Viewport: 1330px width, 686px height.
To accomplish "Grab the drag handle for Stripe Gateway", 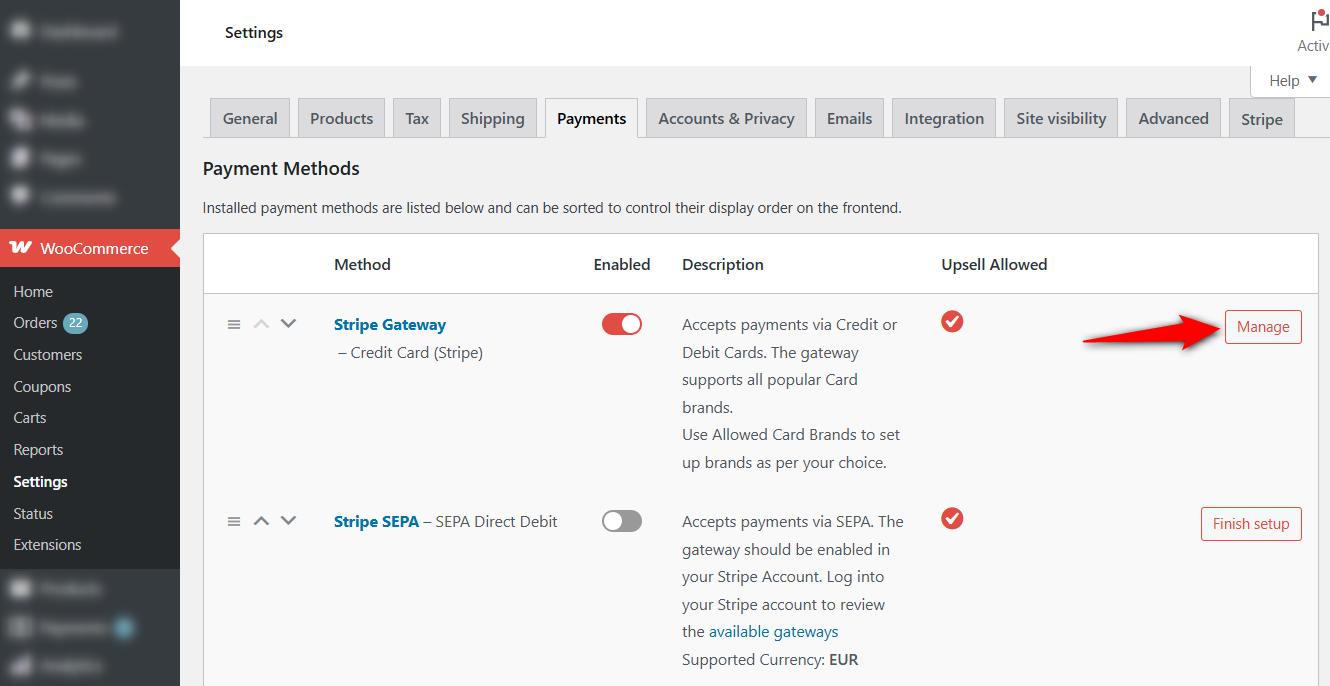I will [234, 324].
